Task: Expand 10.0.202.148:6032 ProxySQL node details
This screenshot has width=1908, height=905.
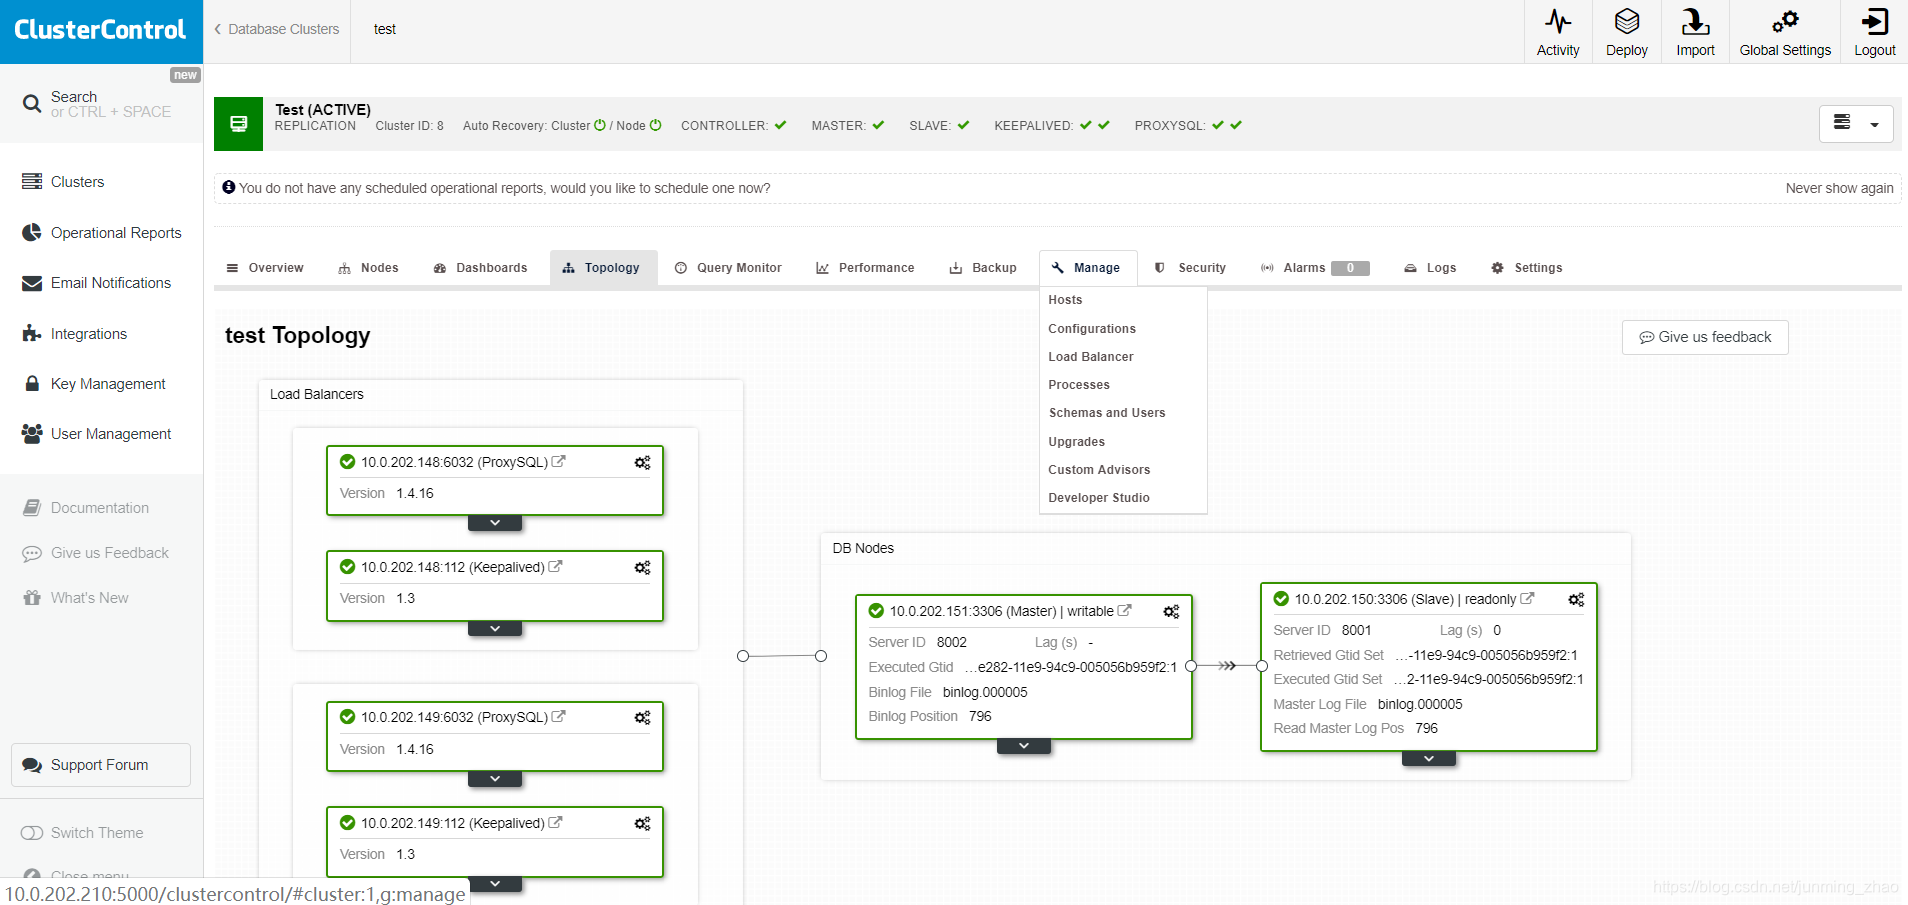Action: pos(495,523)
